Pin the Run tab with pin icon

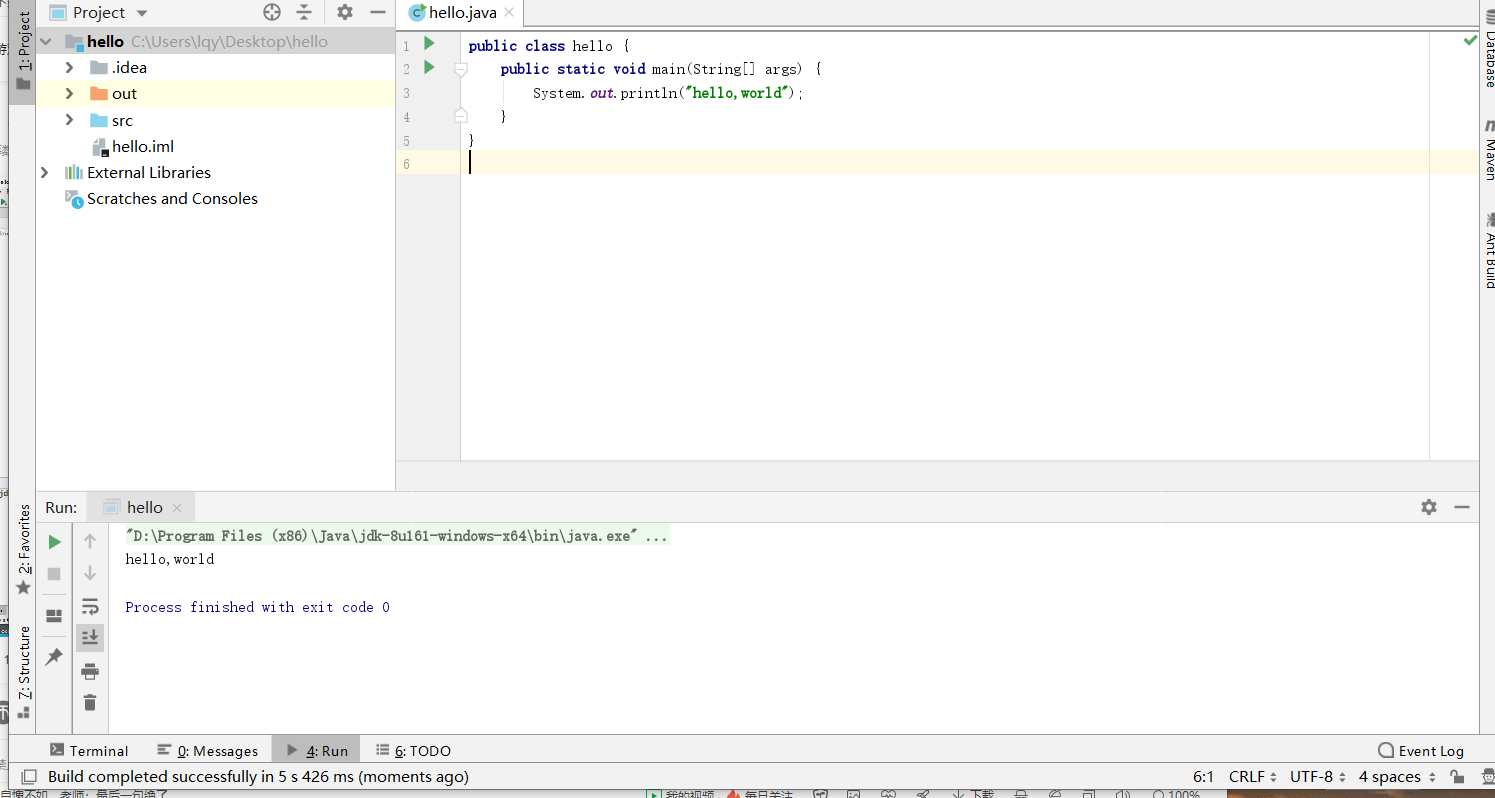coord(55,657)
